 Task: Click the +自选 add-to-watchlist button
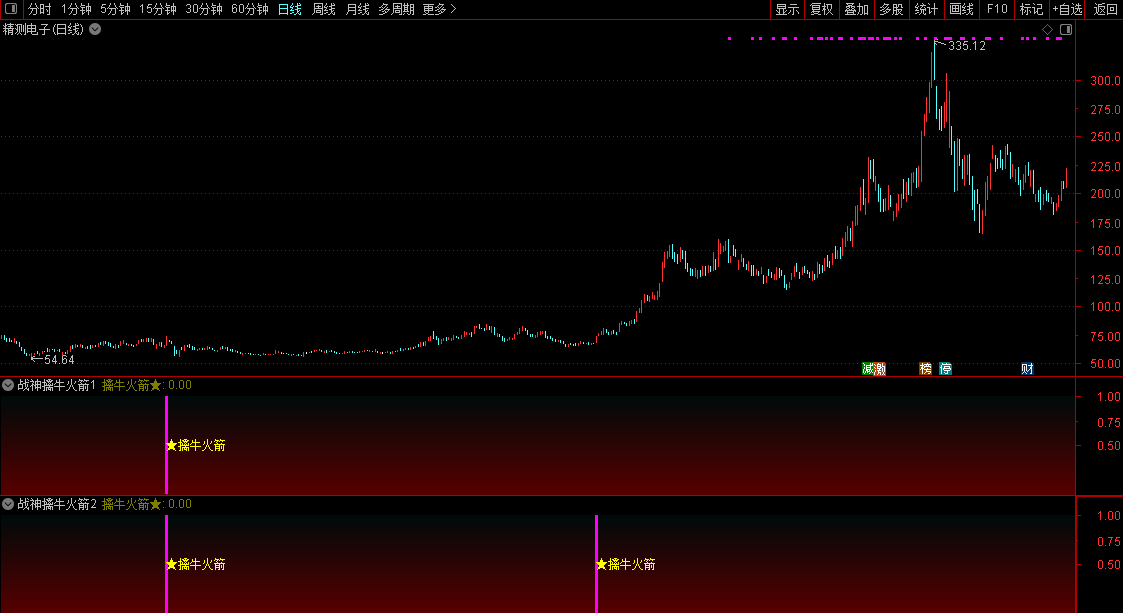pos(1067,9)
